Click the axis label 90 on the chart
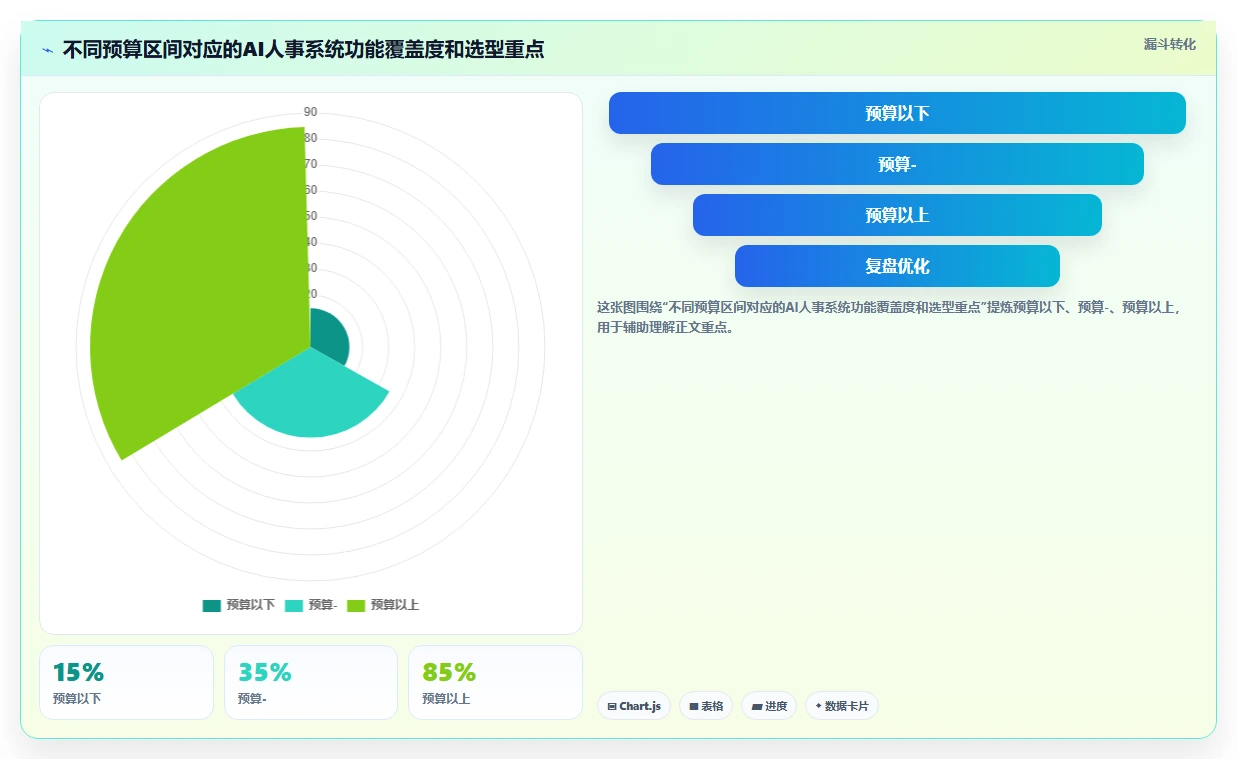This screenshot has width=1237, height=759. coord(310,112)
